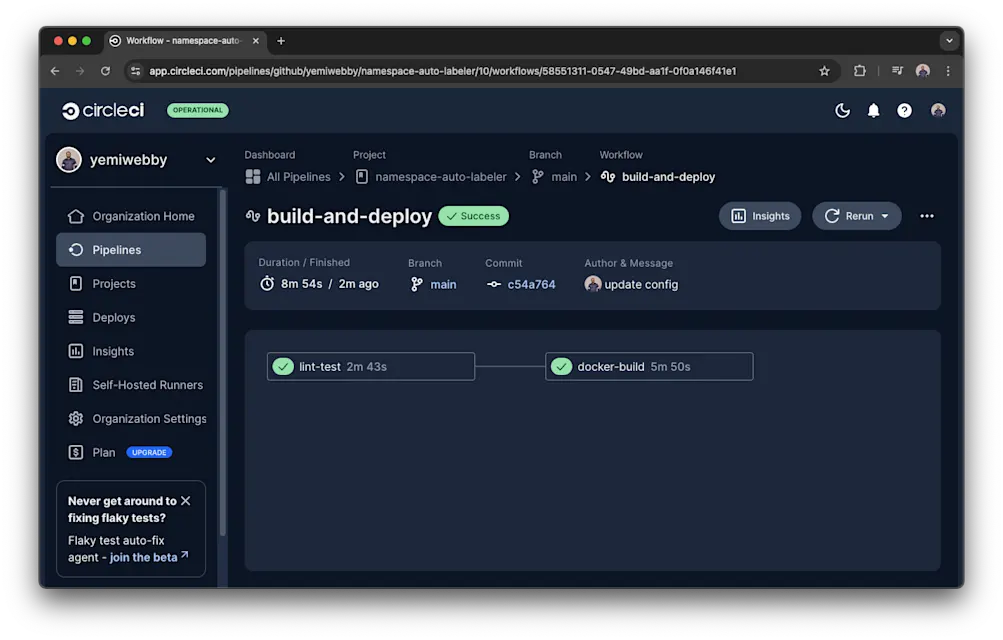Toggle dark mode with the moon icon
Viewport: 1003px width, 640px height.
841,110
